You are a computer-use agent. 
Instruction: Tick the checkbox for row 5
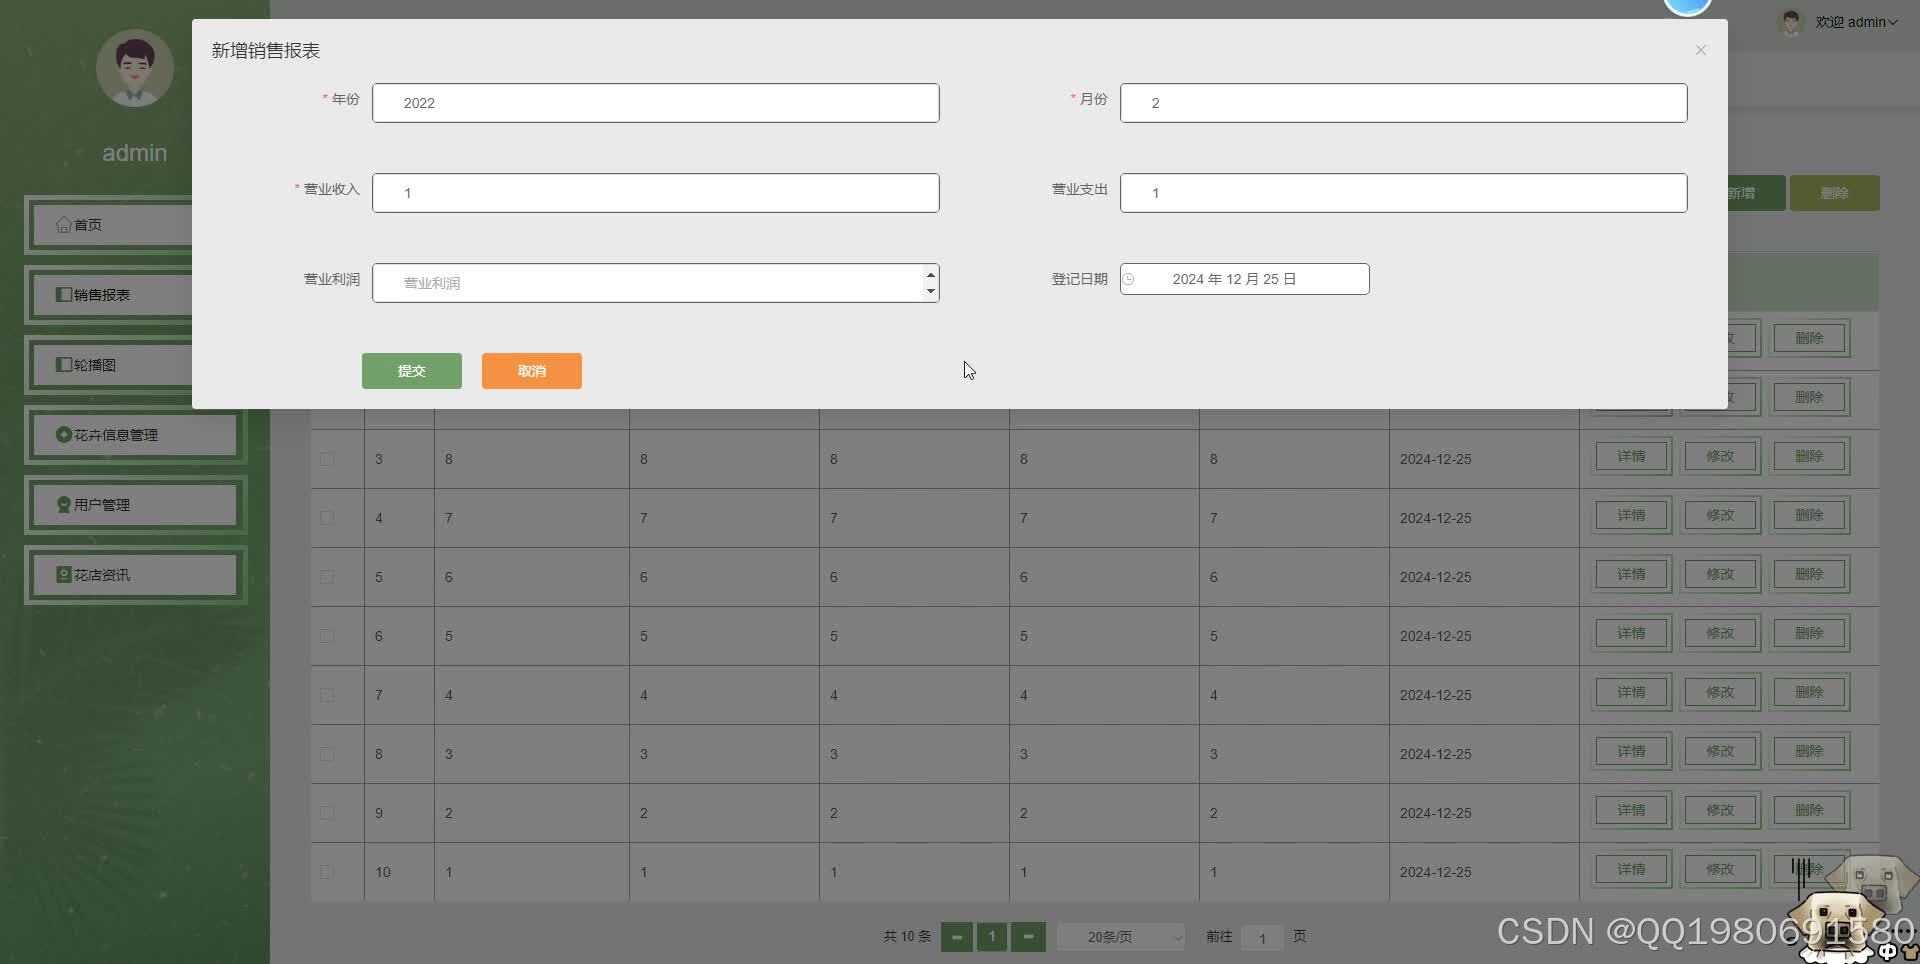pos(327,577)
